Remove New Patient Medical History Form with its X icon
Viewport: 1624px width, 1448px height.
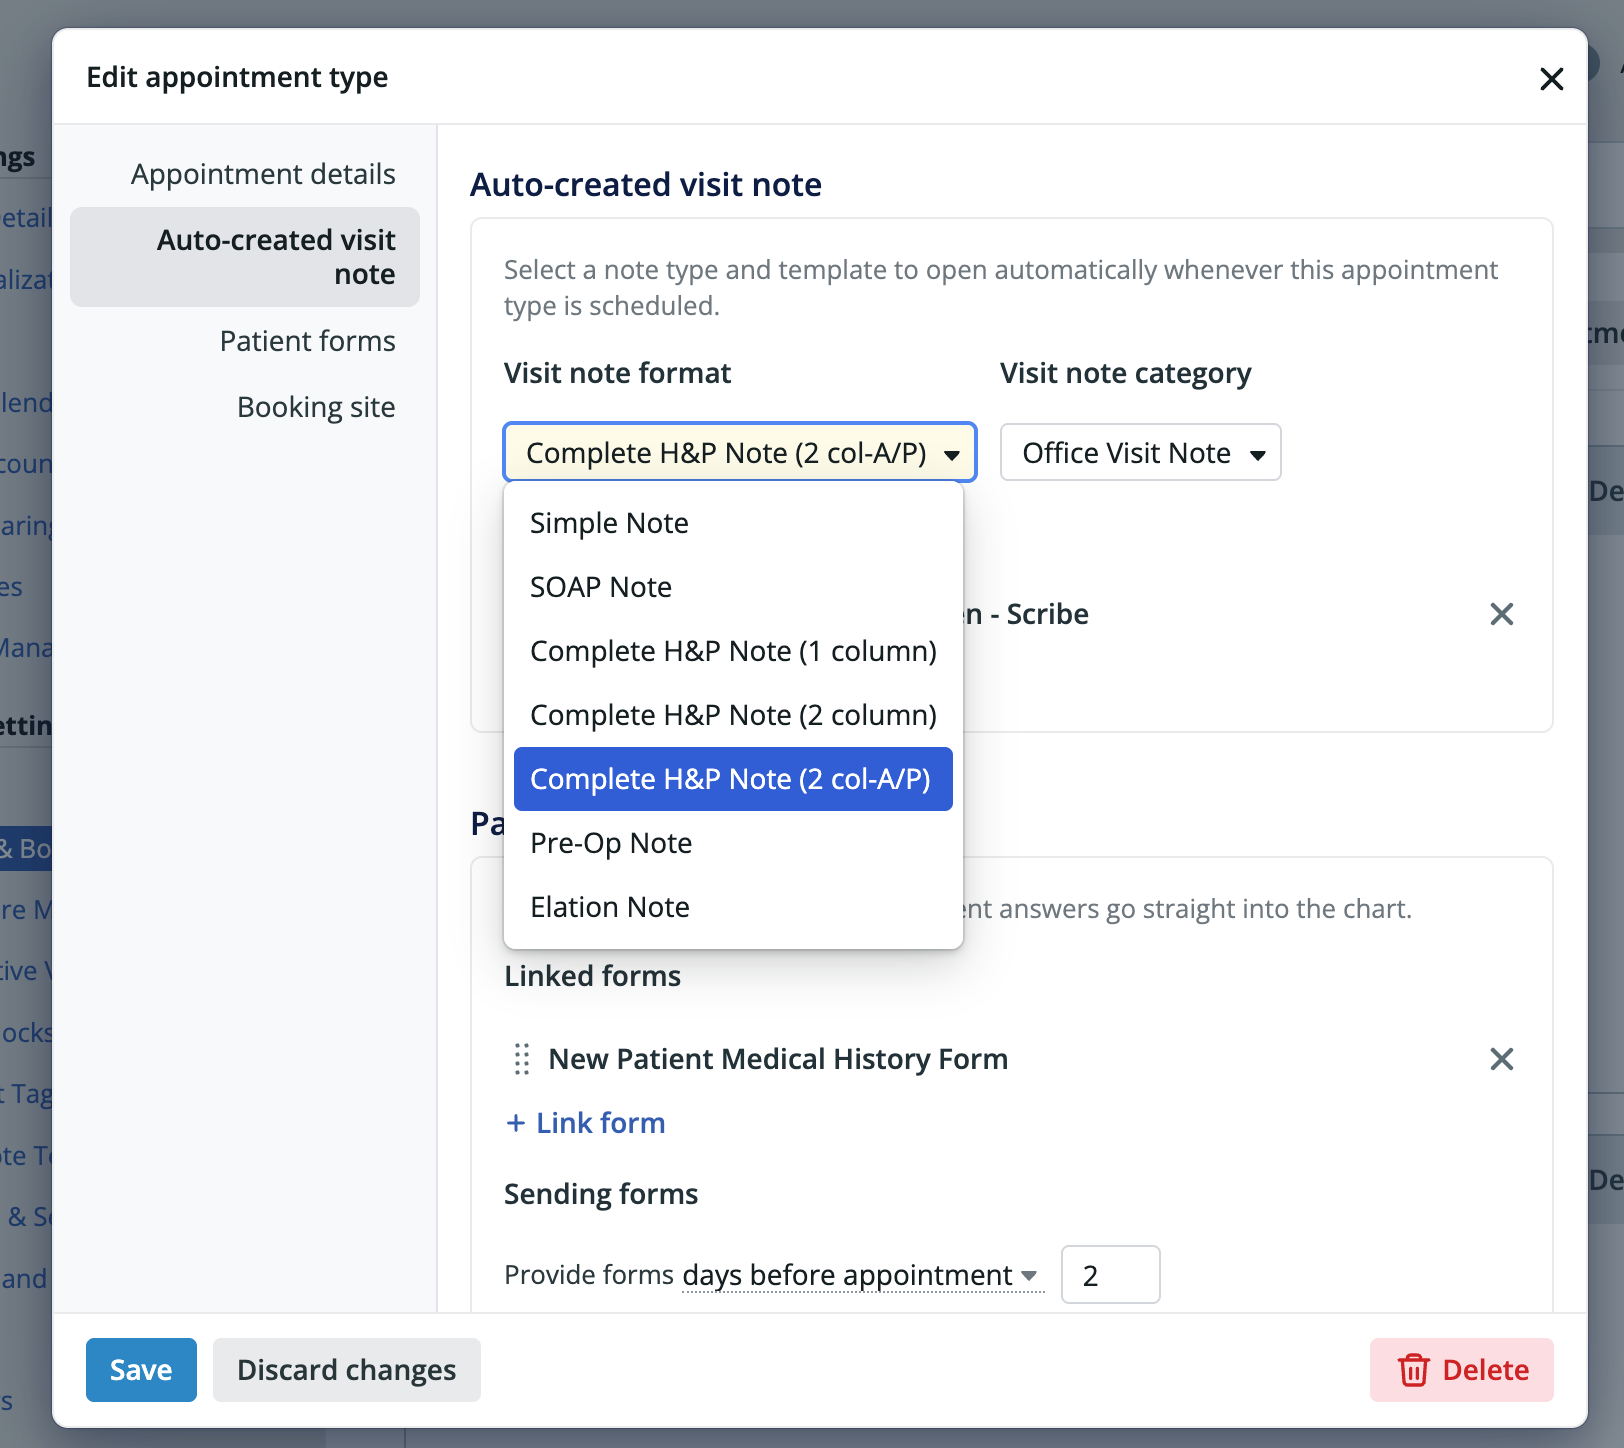coord(1501,1059)
